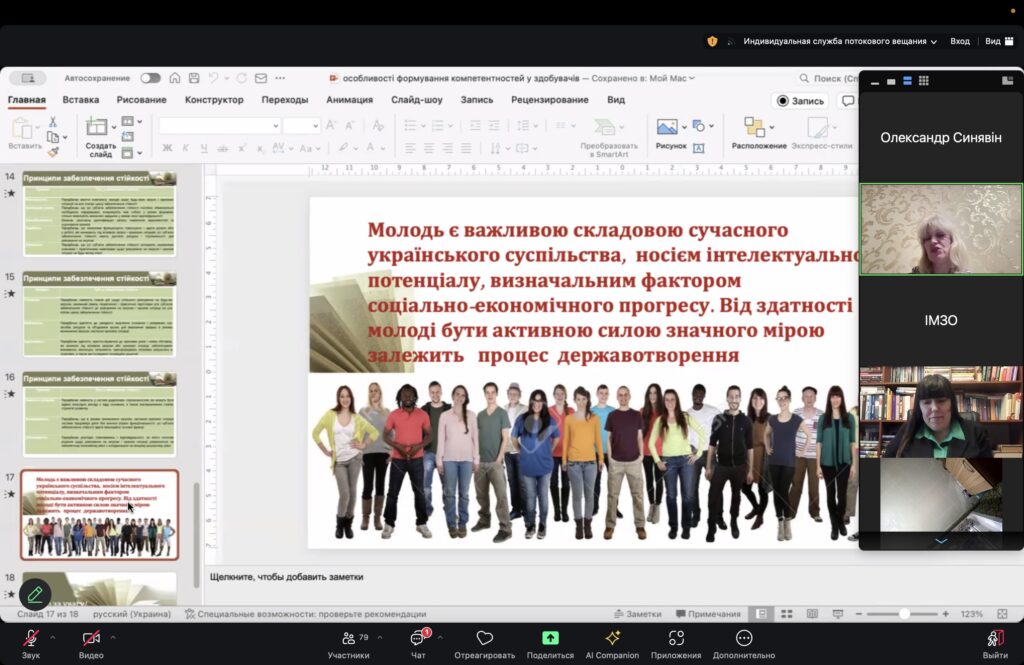
Task: Open Специальные возможности accessibility check
Action: point(306,614)
